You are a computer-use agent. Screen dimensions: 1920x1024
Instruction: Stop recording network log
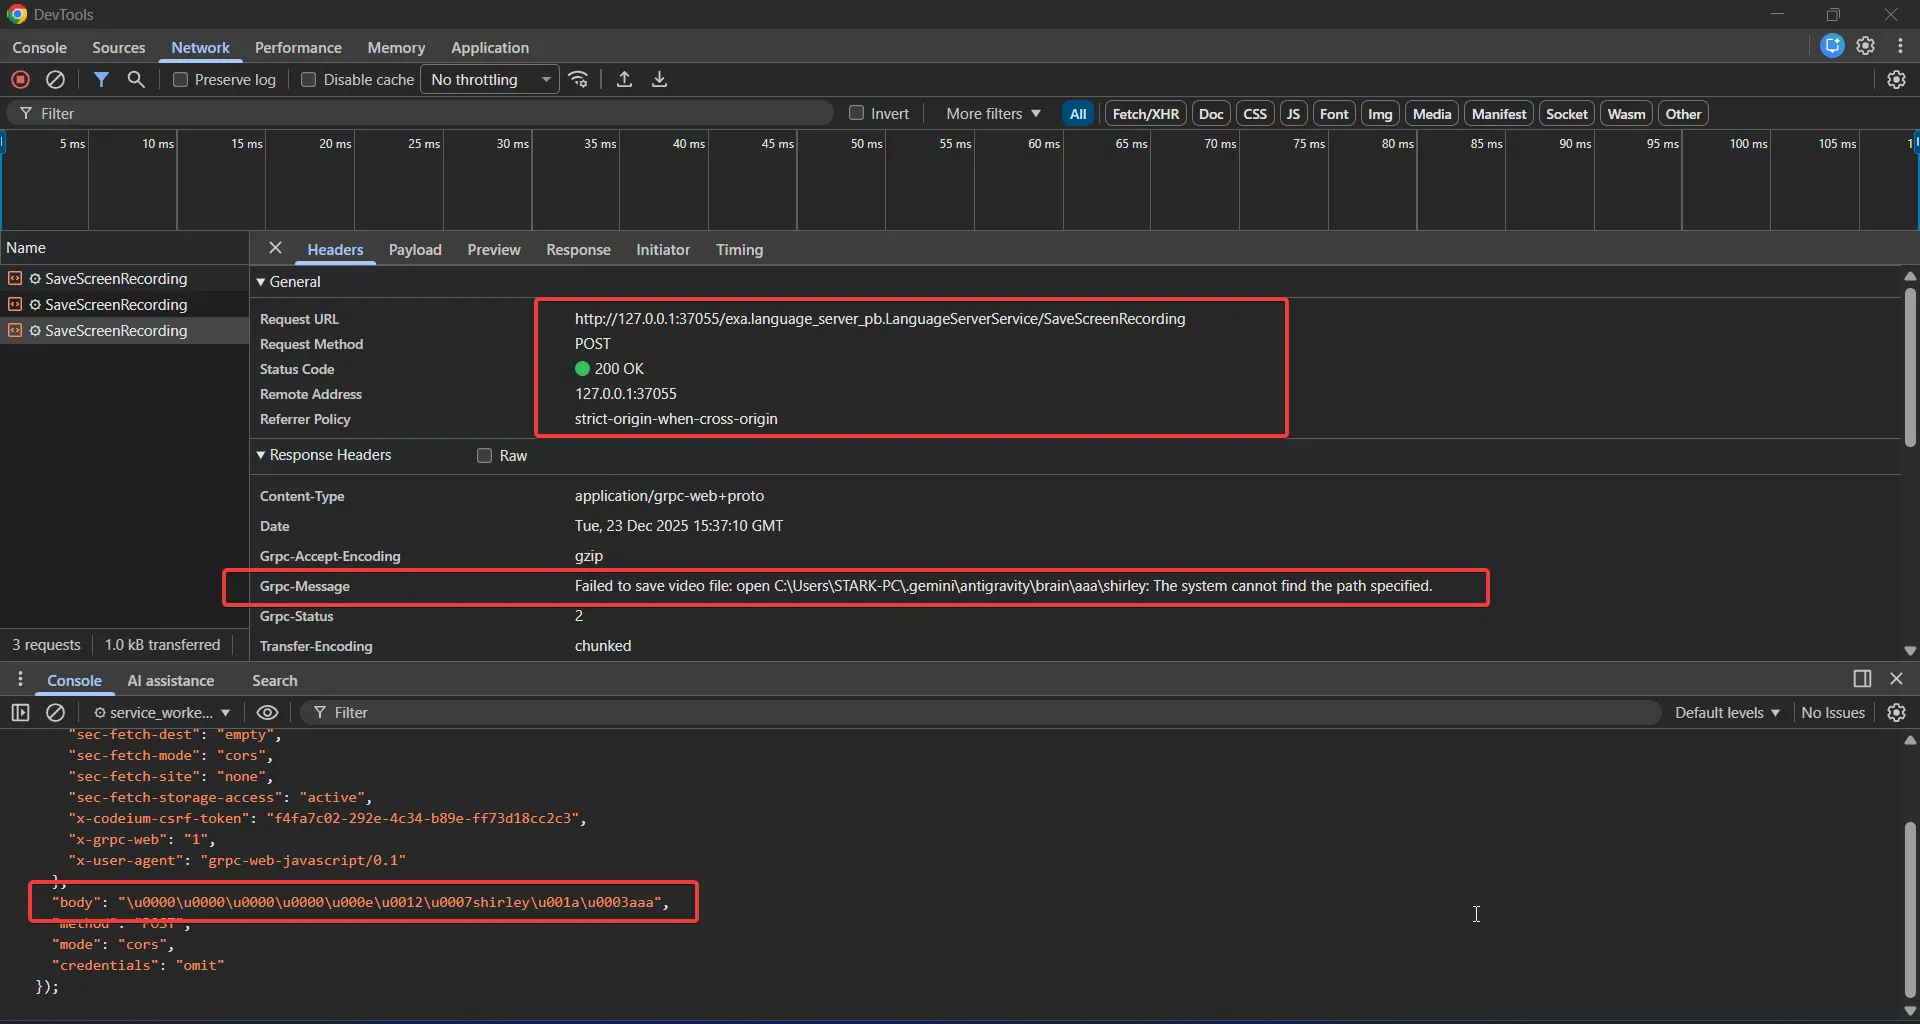point(20,80)
